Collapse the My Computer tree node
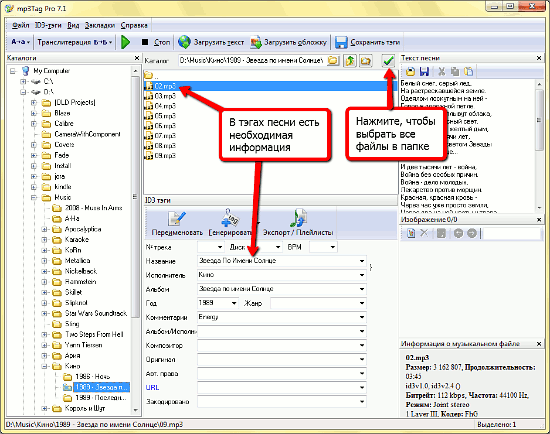 pos(13,71)
